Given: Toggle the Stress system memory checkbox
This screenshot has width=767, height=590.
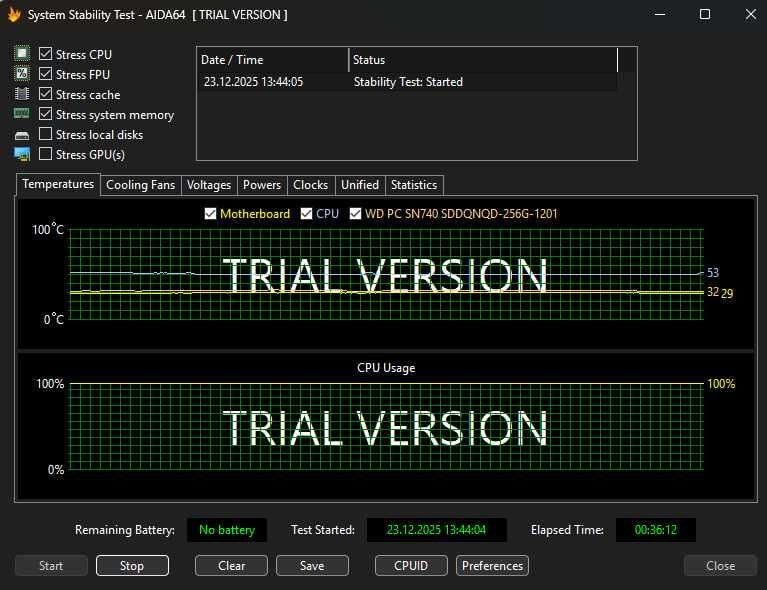Looking at the screenshot, I should pos(45,114).
